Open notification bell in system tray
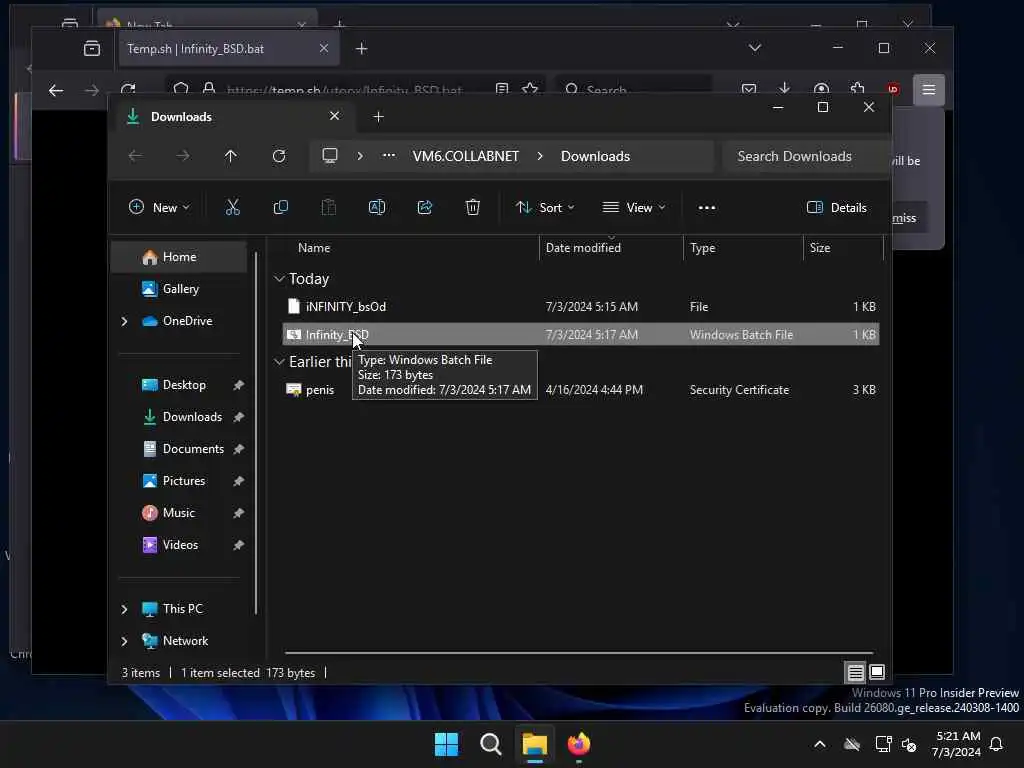 pyautogui.click(x=996, y=744)
